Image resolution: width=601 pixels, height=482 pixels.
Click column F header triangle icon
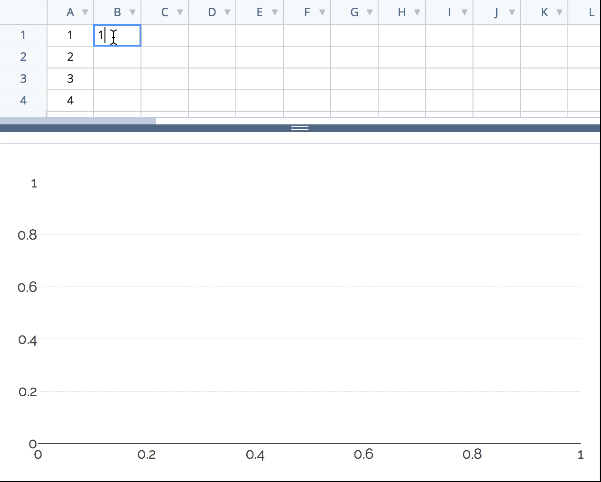pos(322,13)
